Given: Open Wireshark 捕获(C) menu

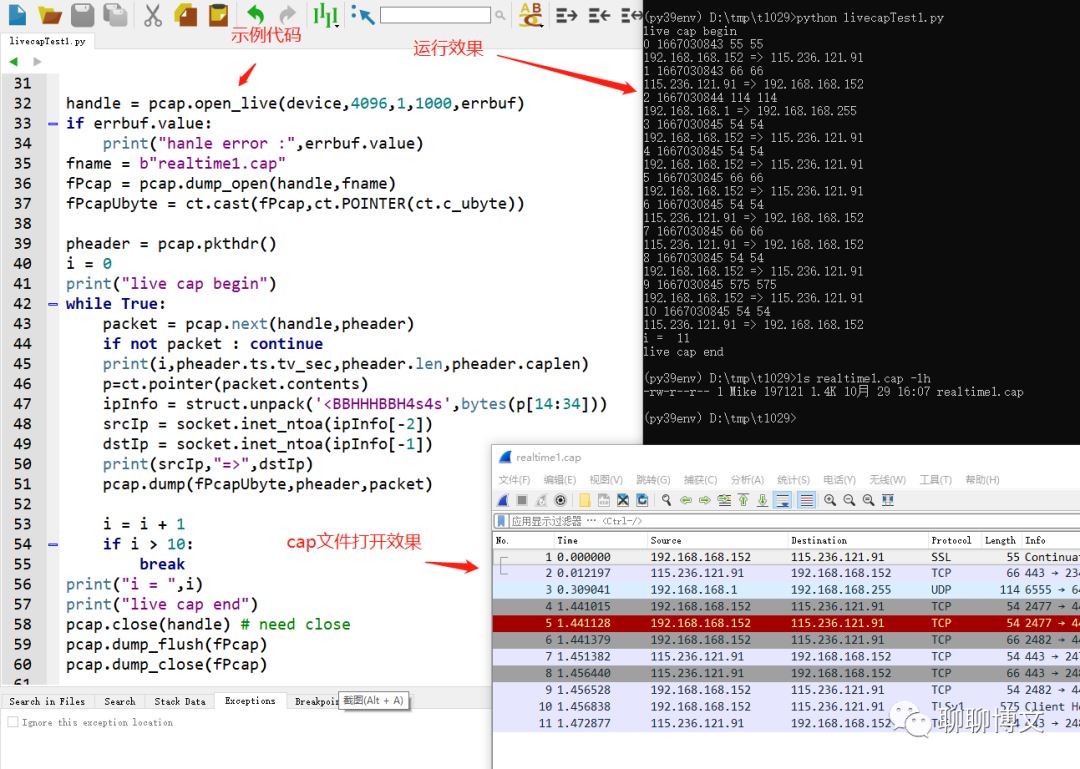Looking at the screenshot, I should [700, 480].
